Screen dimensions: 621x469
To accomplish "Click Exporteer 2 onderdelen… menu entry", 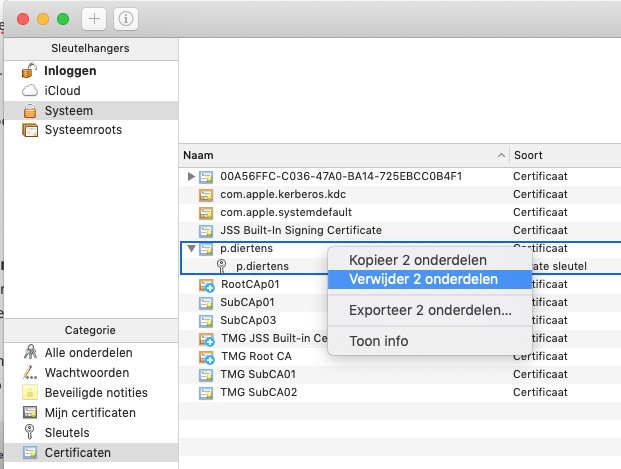I will tap(430, 310).
